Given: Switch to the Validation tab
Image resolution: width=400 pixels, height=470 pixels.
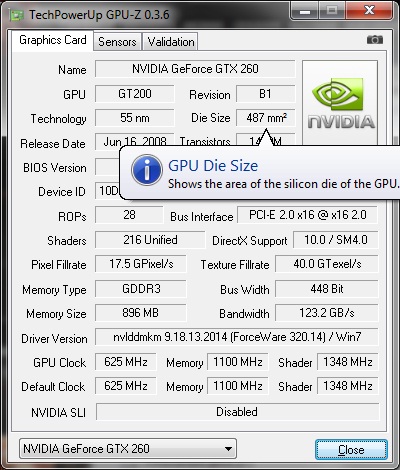Looking at the screenshot, I should (171, 42).
